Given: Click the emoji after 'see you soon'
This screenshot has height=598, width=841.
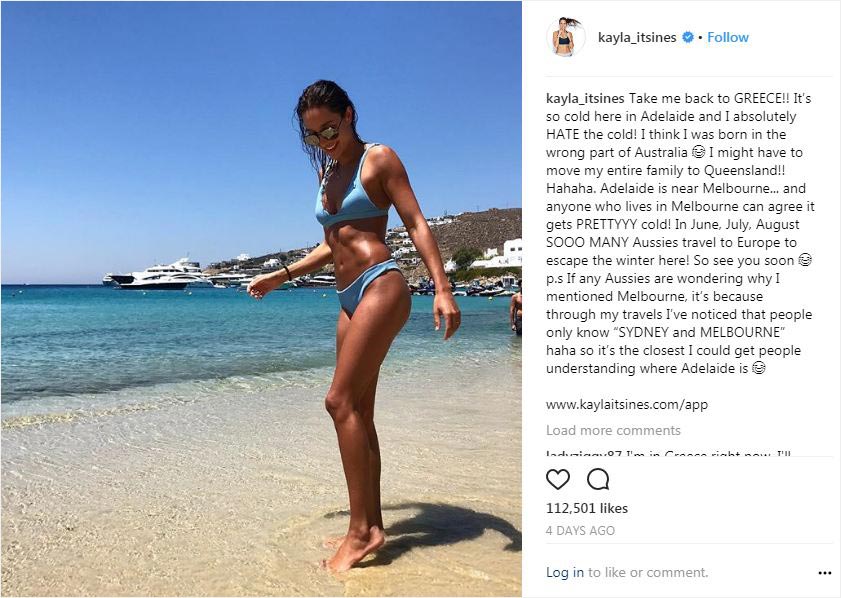Looking at the screenshot, I should pos(805,260).
